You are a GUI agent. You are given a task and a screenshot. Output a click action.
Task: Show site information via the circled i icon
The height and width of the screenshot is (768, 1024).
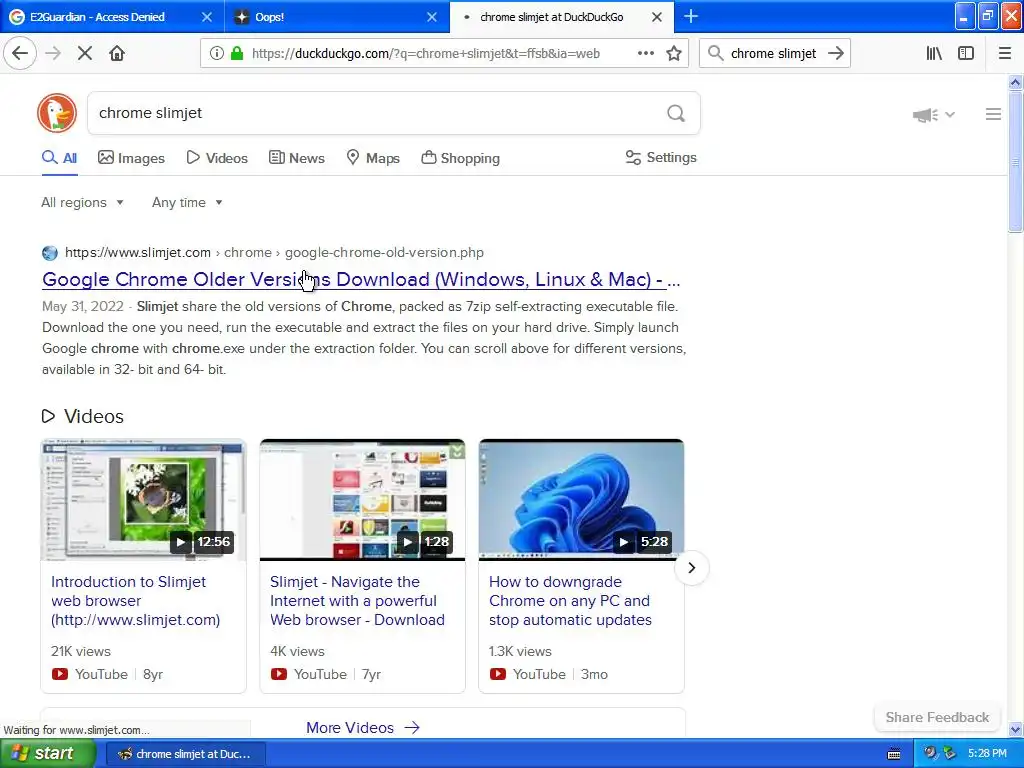click(x=217, y=53)
